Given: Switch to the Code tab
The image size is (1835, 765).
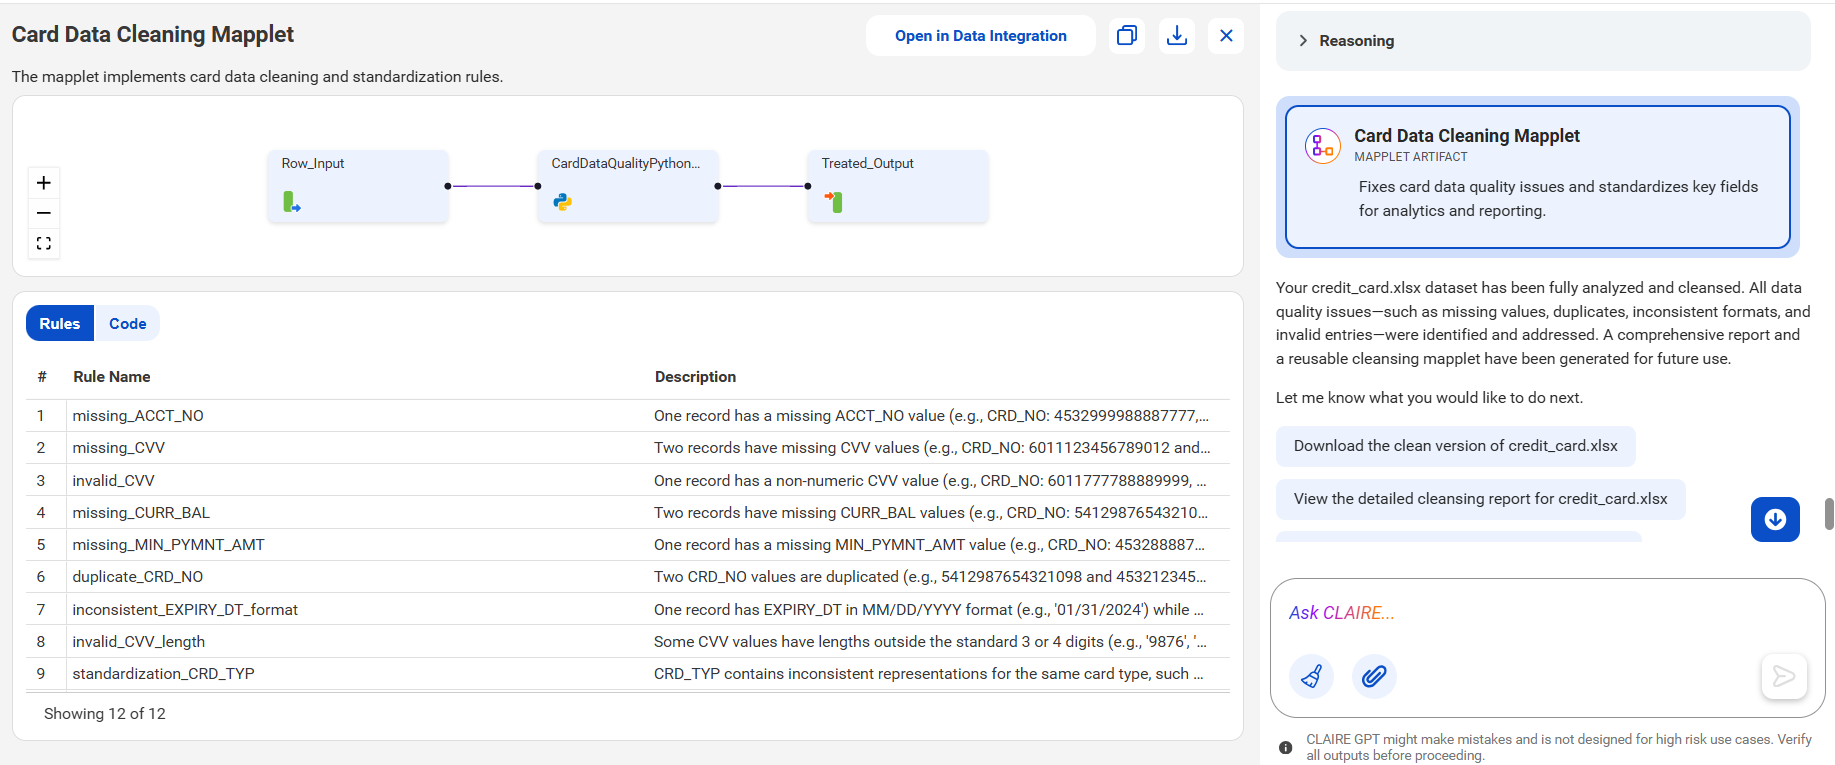Looking at the screenshot, I should [x=128, y=324].
